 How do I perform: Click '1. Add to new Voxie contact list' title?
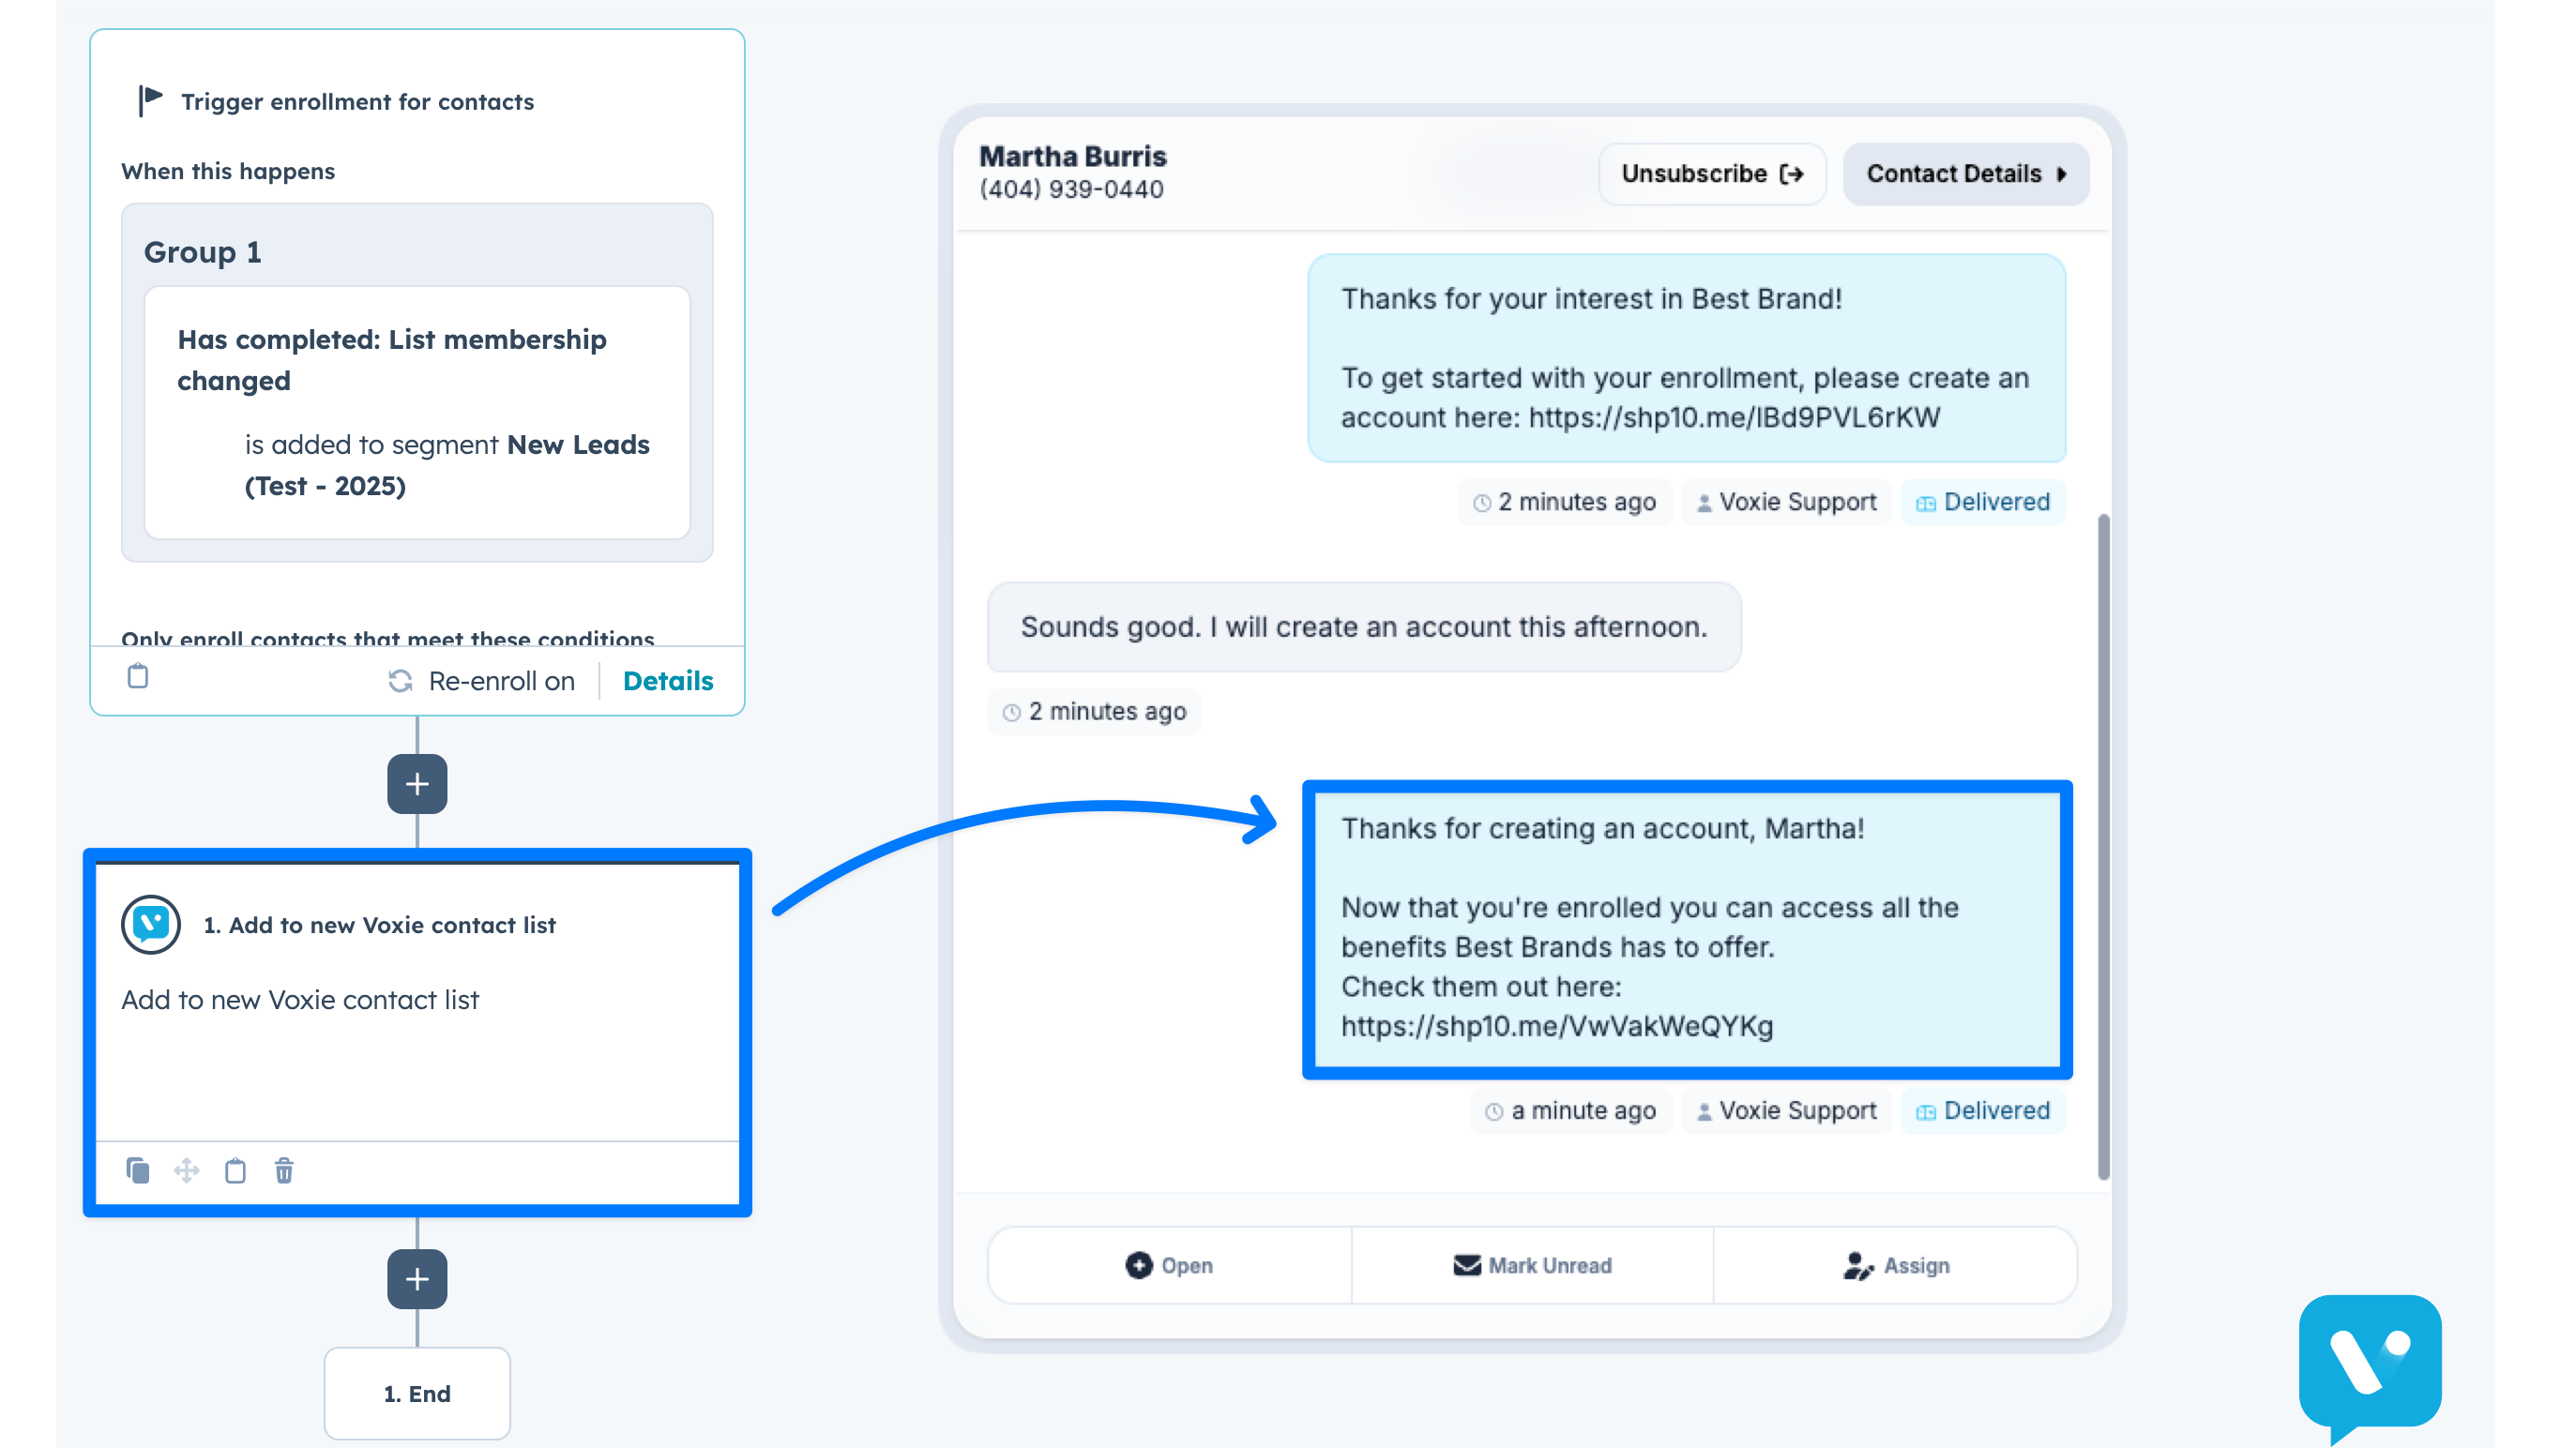pos(379,925)
